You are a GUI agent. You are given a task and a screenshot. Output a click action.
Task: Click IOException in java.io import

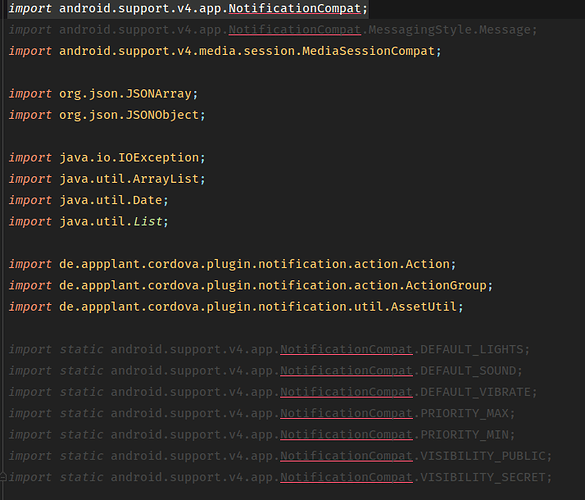coord(159,157)
